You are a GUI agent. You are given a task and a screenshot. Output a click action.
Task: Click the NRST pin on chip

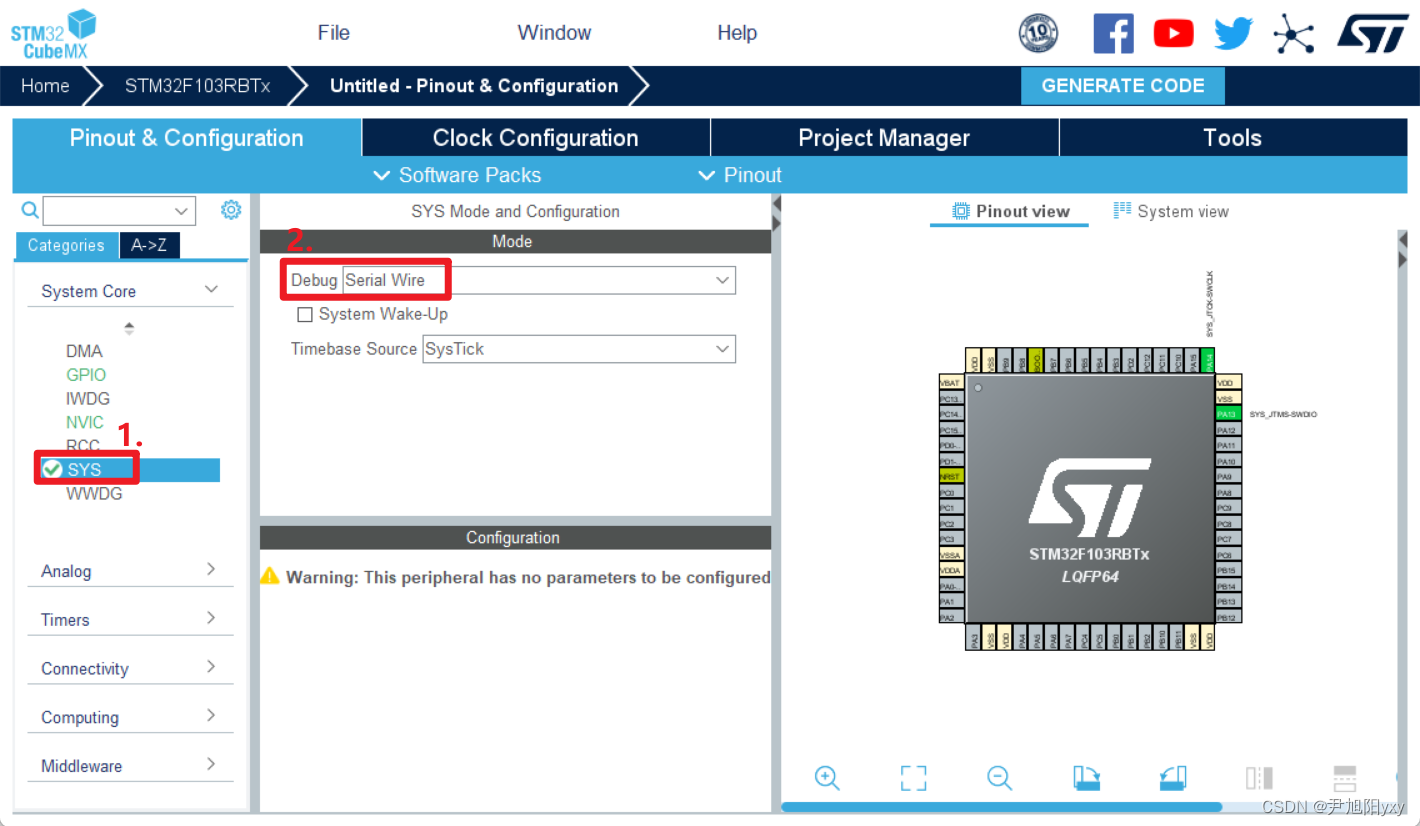[951, 477]
